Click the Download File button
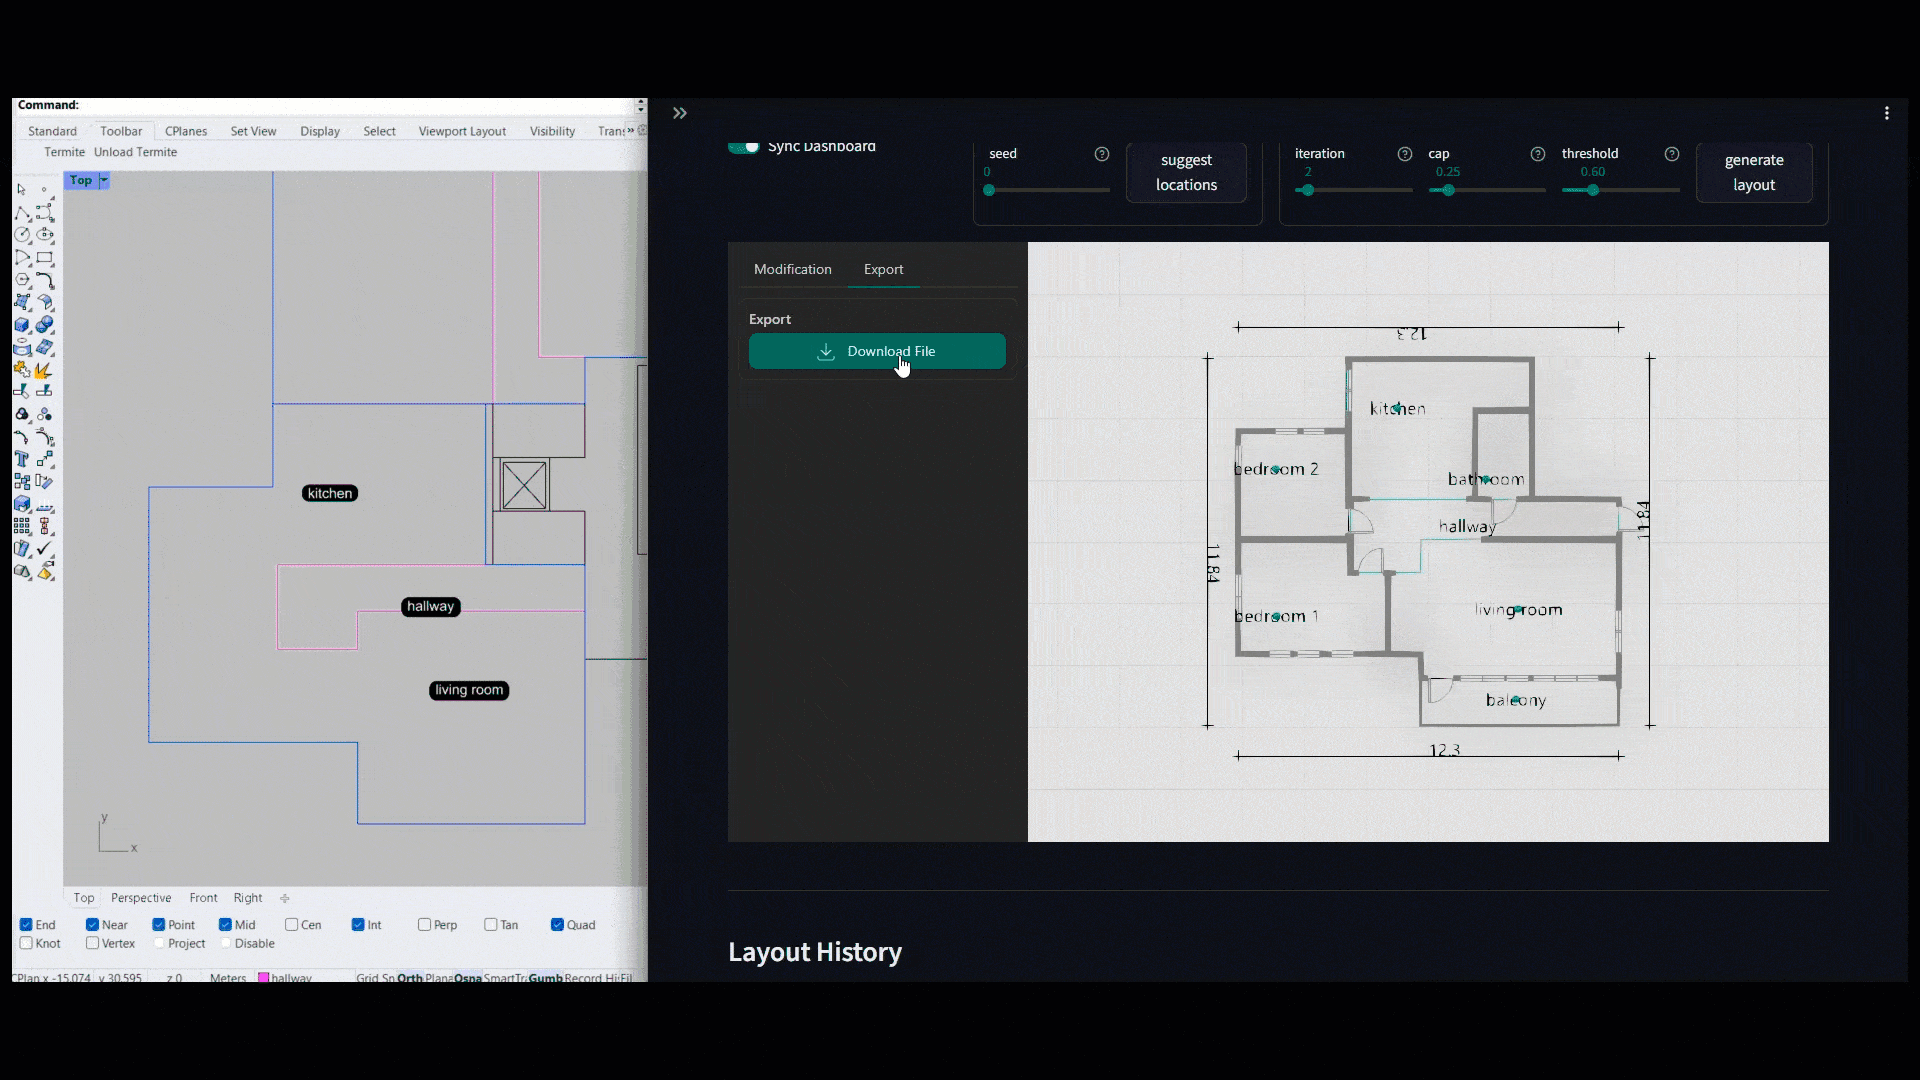 pos(877,351)
